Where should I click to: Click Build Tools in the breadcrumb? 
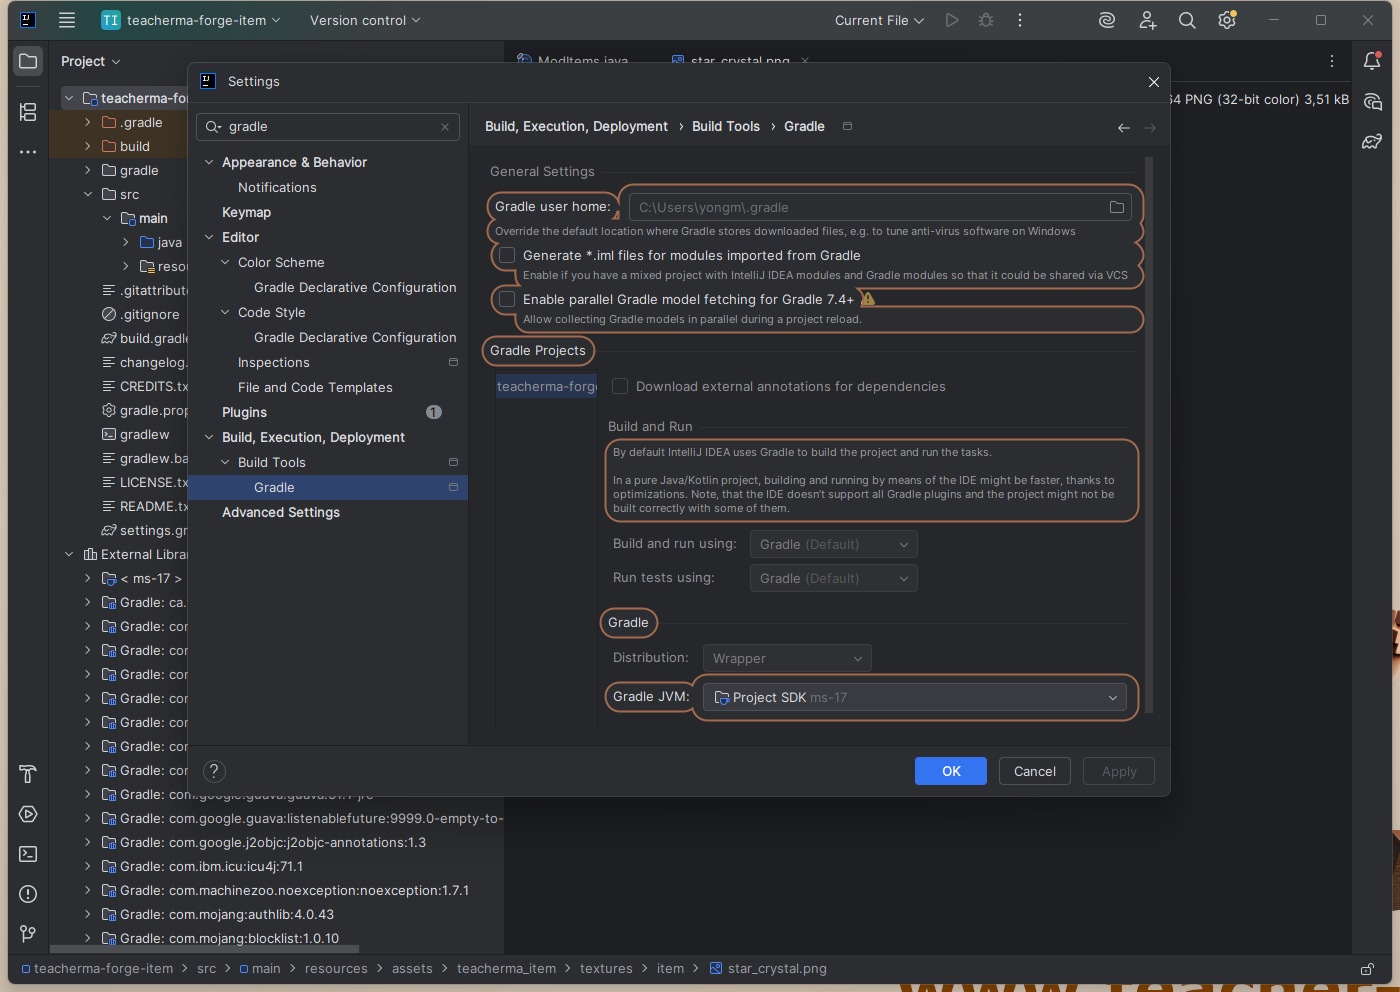tap(726, 126)
